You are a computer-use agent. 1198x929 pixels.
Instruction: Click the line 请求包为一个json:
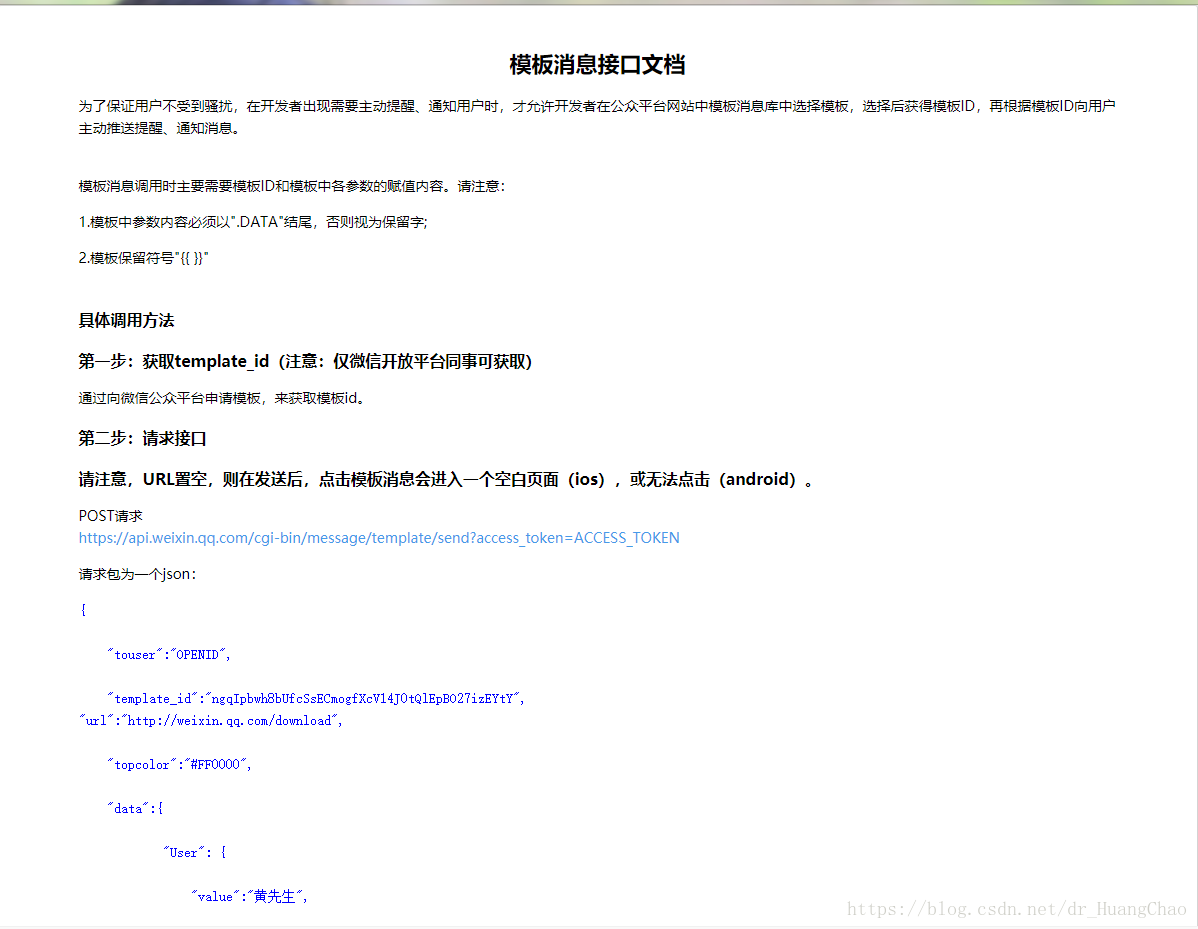click(138, 574)
